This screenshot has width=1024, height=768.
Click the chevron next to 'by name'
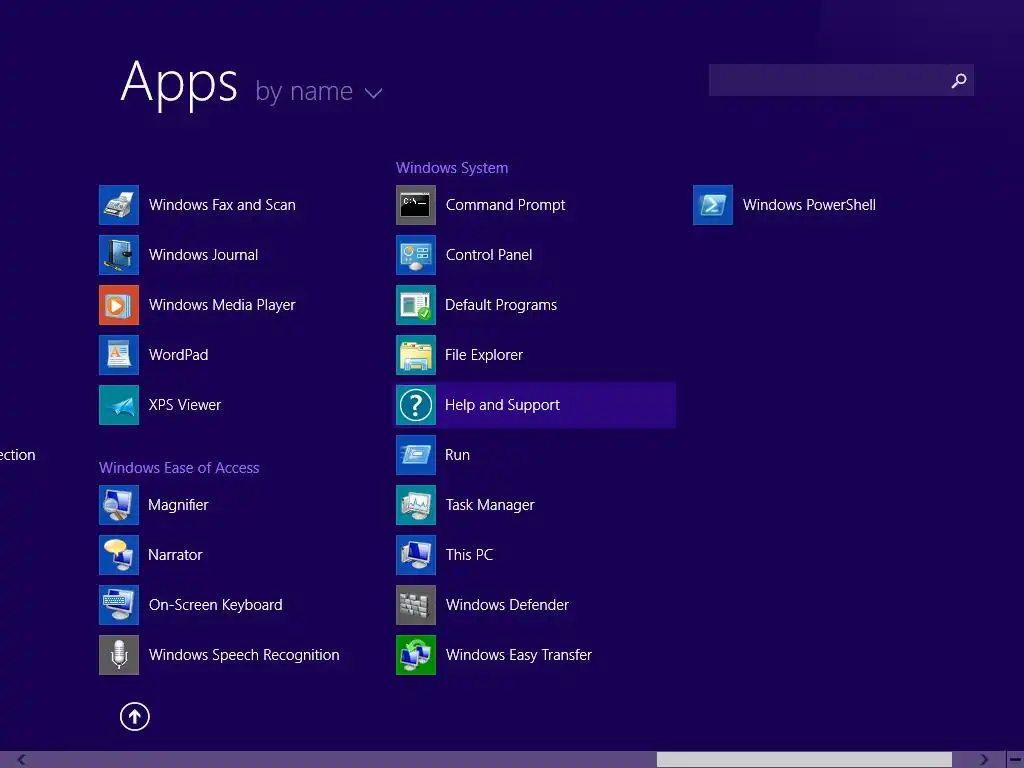point(374,93)
